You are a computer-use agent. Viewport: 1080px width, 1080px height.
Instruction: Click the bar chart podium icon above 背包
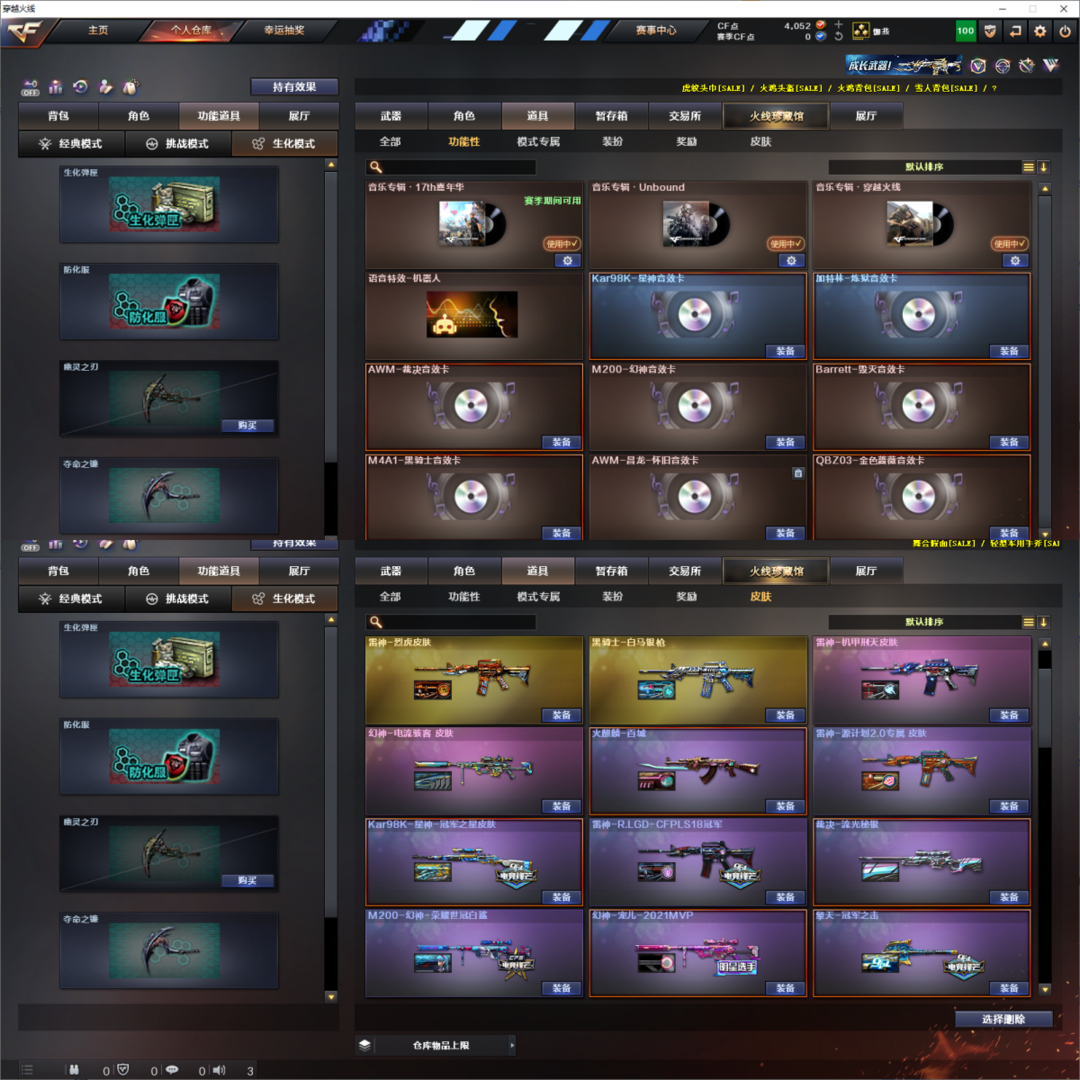pyautogui.click(x=56, y=87)
